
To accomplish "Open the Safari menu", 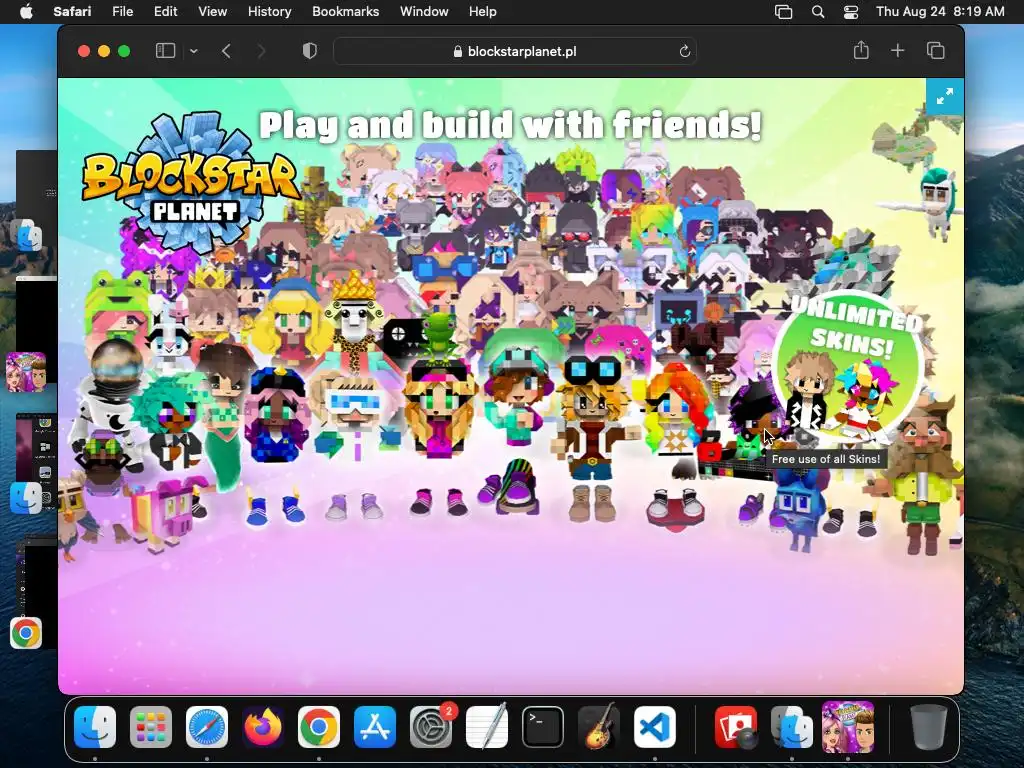I will coord(72,11).
